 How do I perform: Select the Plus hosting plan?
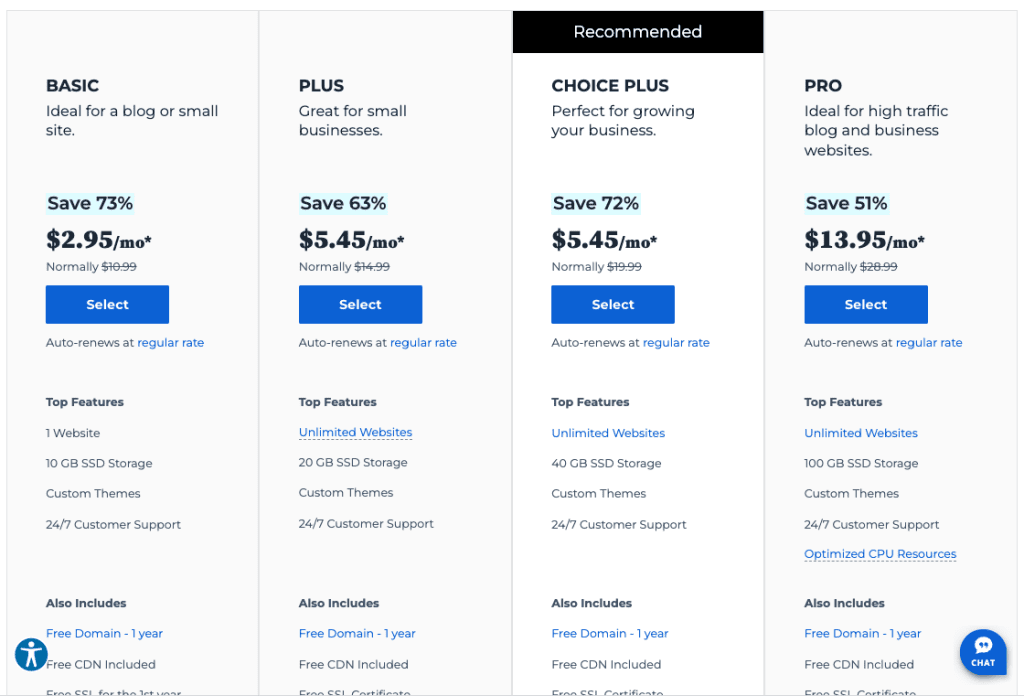click(x=360, y=304)
